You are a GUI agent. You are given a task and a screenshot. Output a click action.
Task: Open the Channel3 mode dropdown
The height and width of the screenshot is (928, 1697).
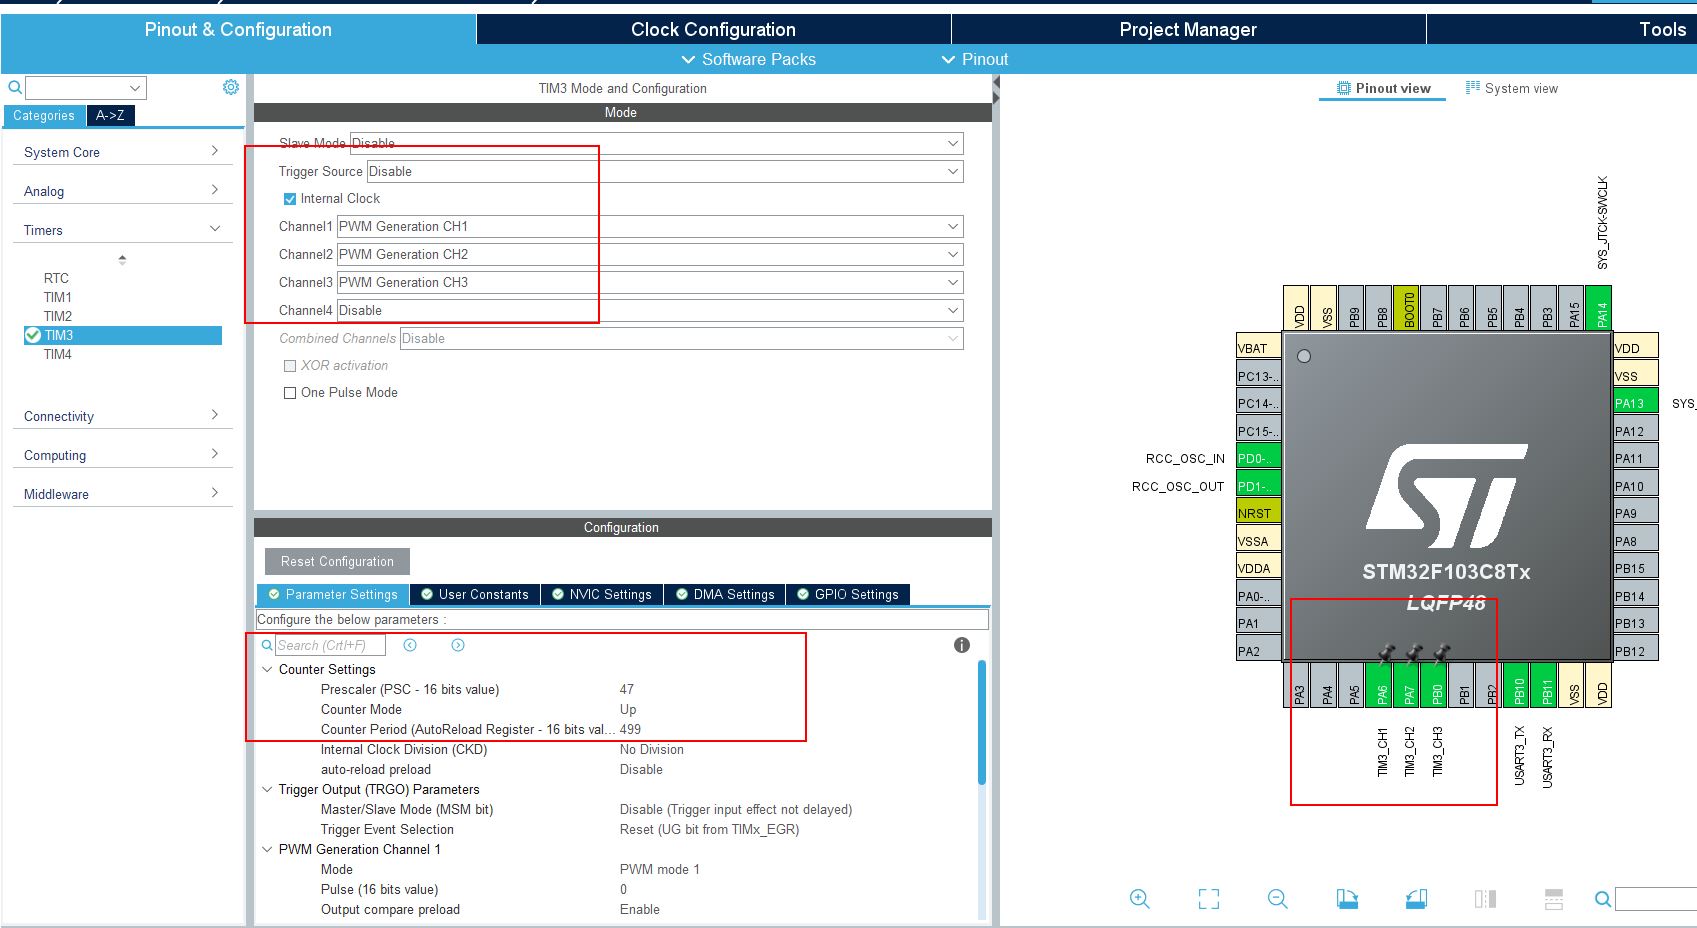point(650,282)
